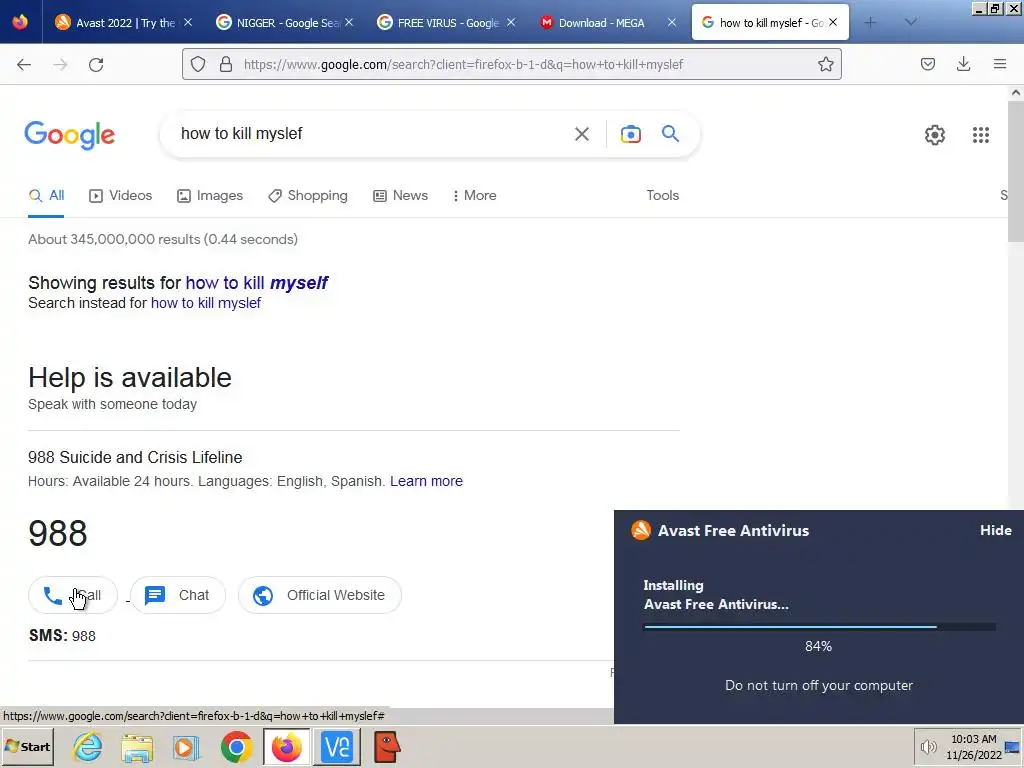The height and width of the screenshot is (768, 1024).
Task: Click the Chat button for the lifeline
Action: tap(178, 595)
